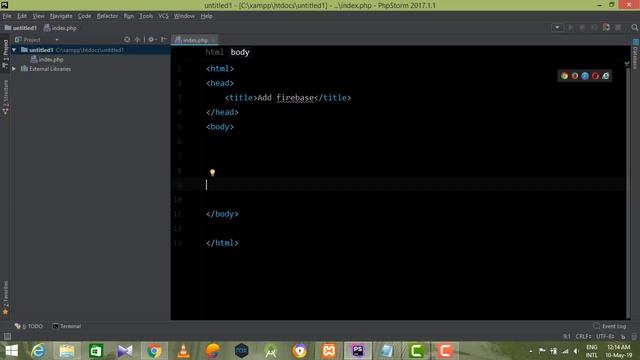This screenshot has height=360, width=640.
Task: Open File Explorer from the taskbar
Action: 67,351
